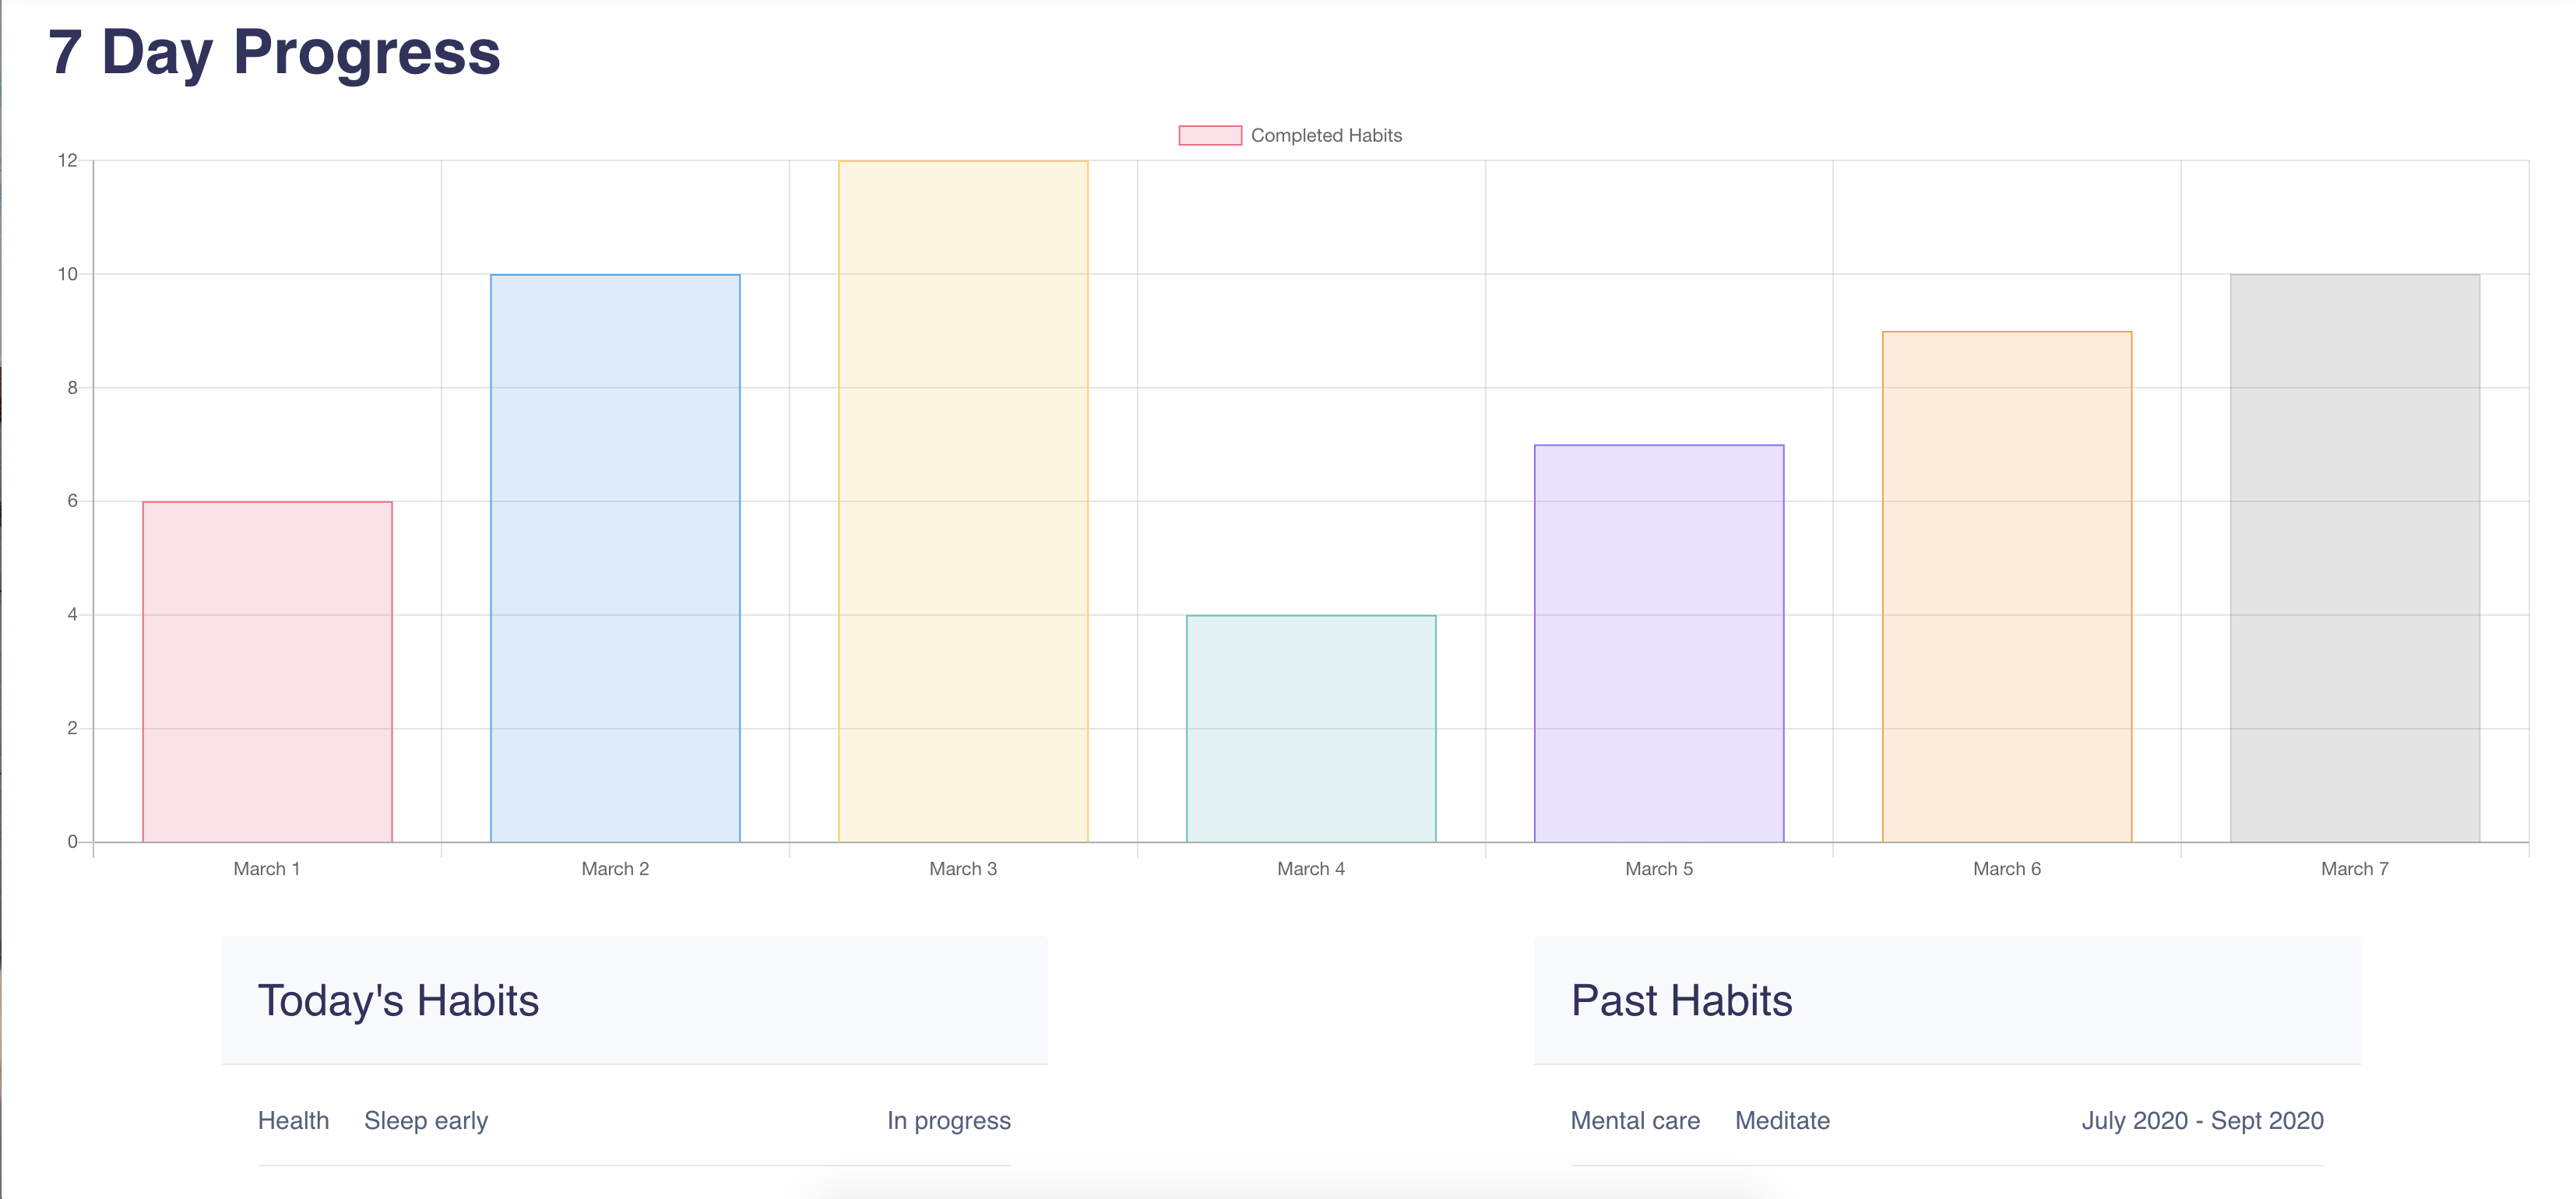Click the 7 Day Progress heading

coord(274,52)
